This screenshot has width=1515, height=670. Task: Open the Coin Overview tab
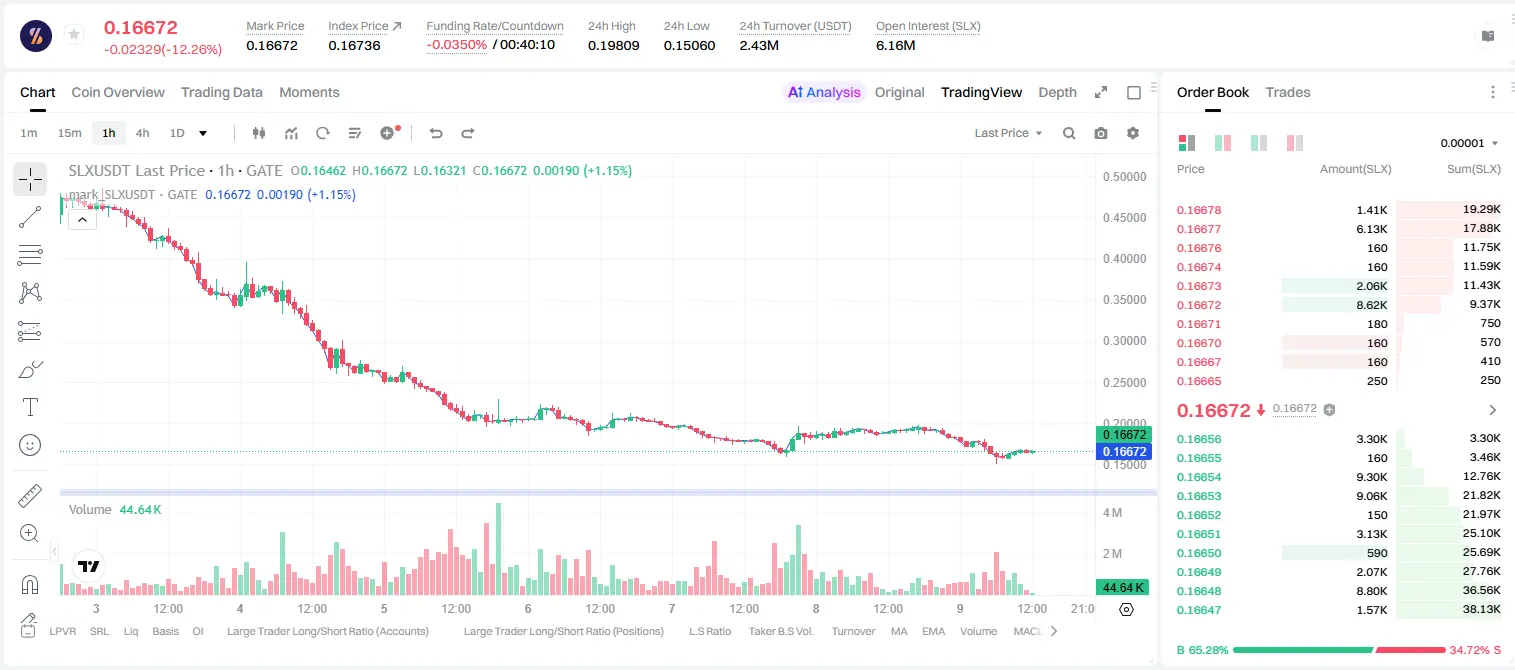[118, 92]
